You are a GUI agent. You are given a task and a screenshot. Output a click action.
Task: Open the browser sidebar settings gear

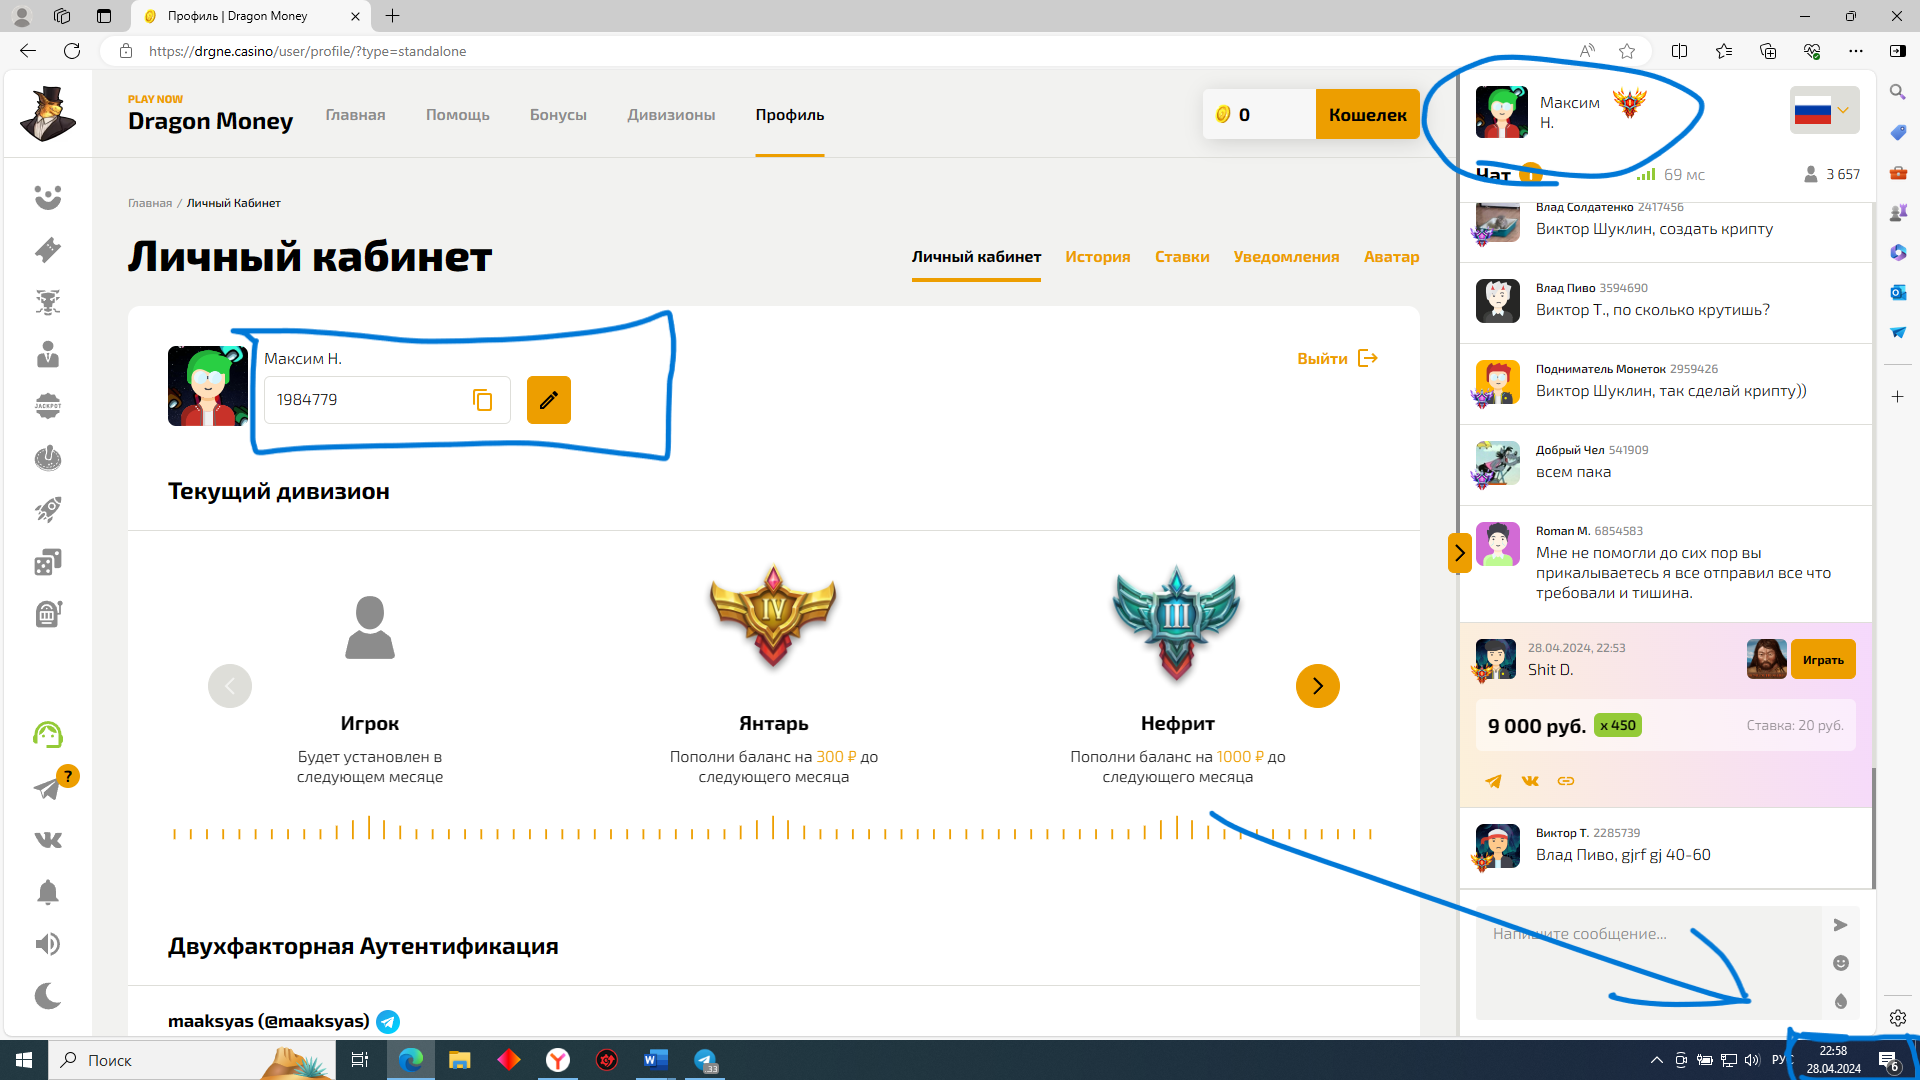(1898, 1018)
